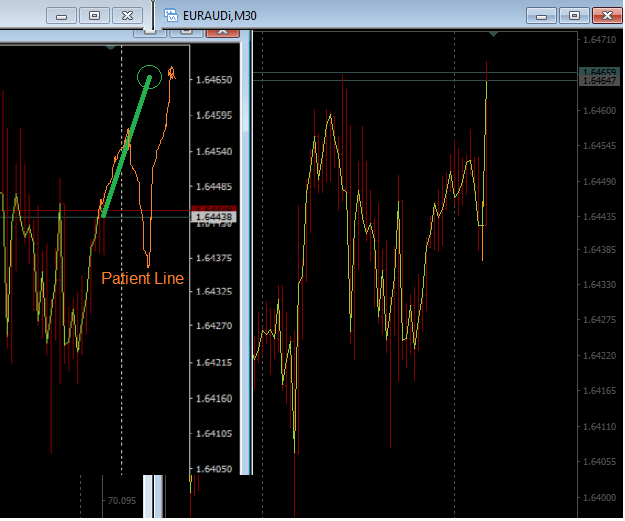The width and height of the screenshot is (625, 521).
Task: Close the left chart window with gray X
Action: coord(128,16)
